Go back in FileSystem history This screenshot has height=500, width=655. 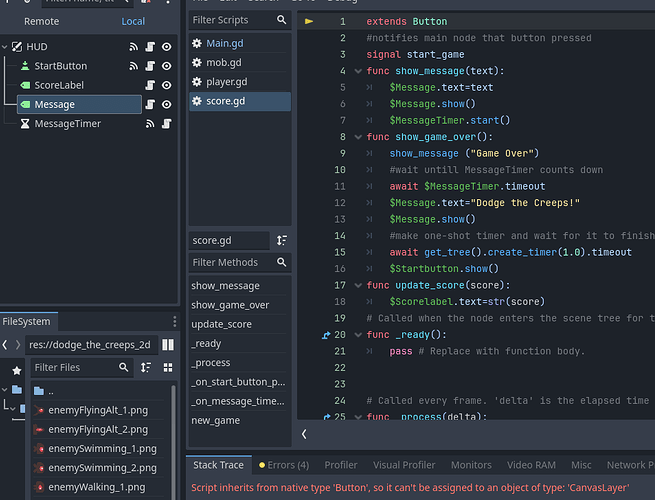coord(5,345)
